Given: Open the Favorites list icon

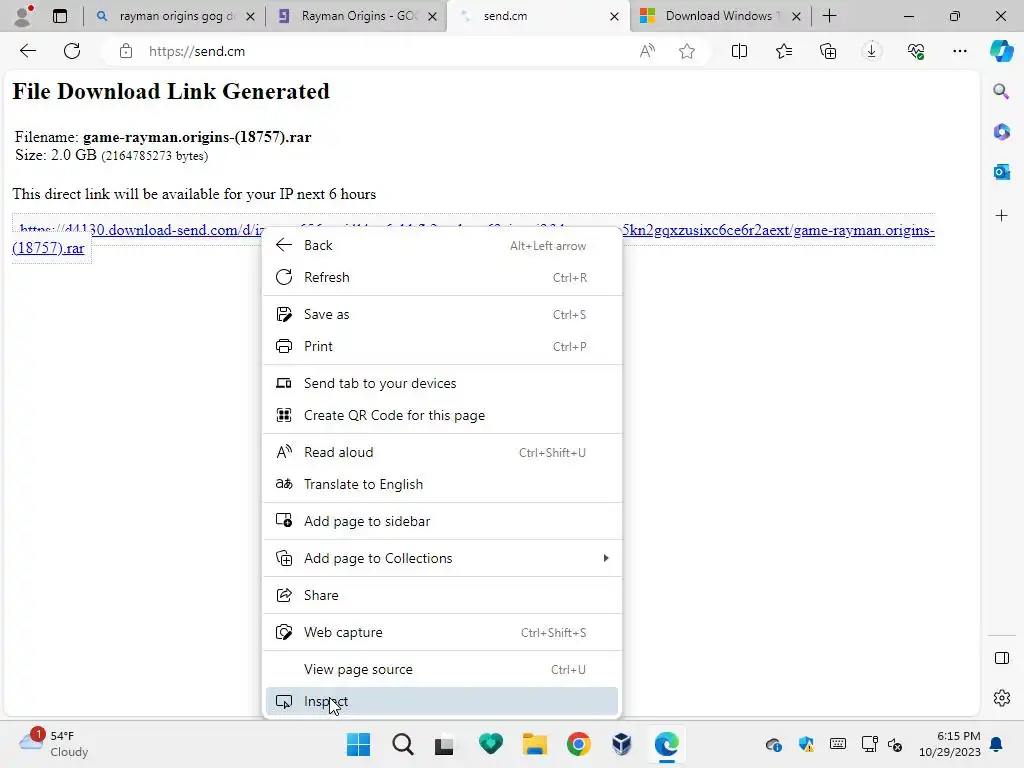Looking at the screenshot, I should [x=784, y=51].
